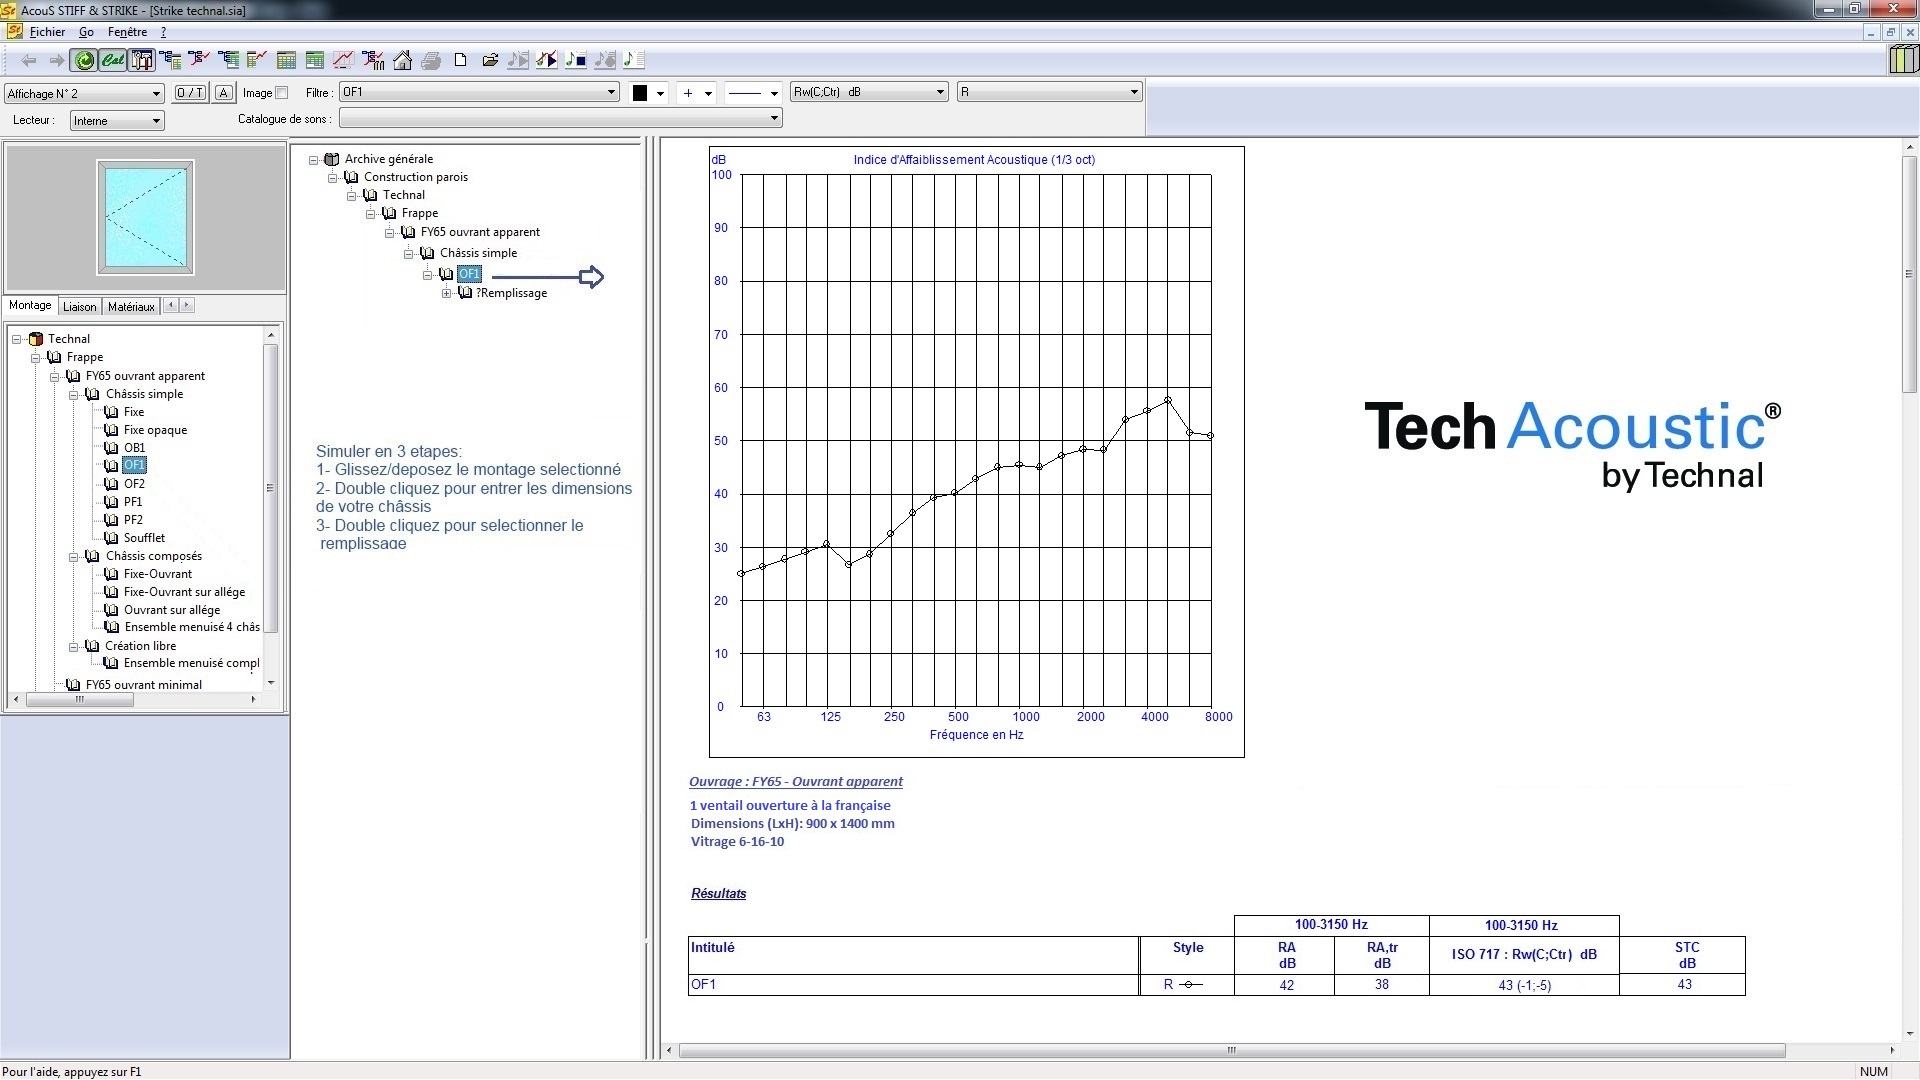Click the crossed note play icon
Image resolution: width=1920 pixels, height=1080 pixels.
click(547, 61)
